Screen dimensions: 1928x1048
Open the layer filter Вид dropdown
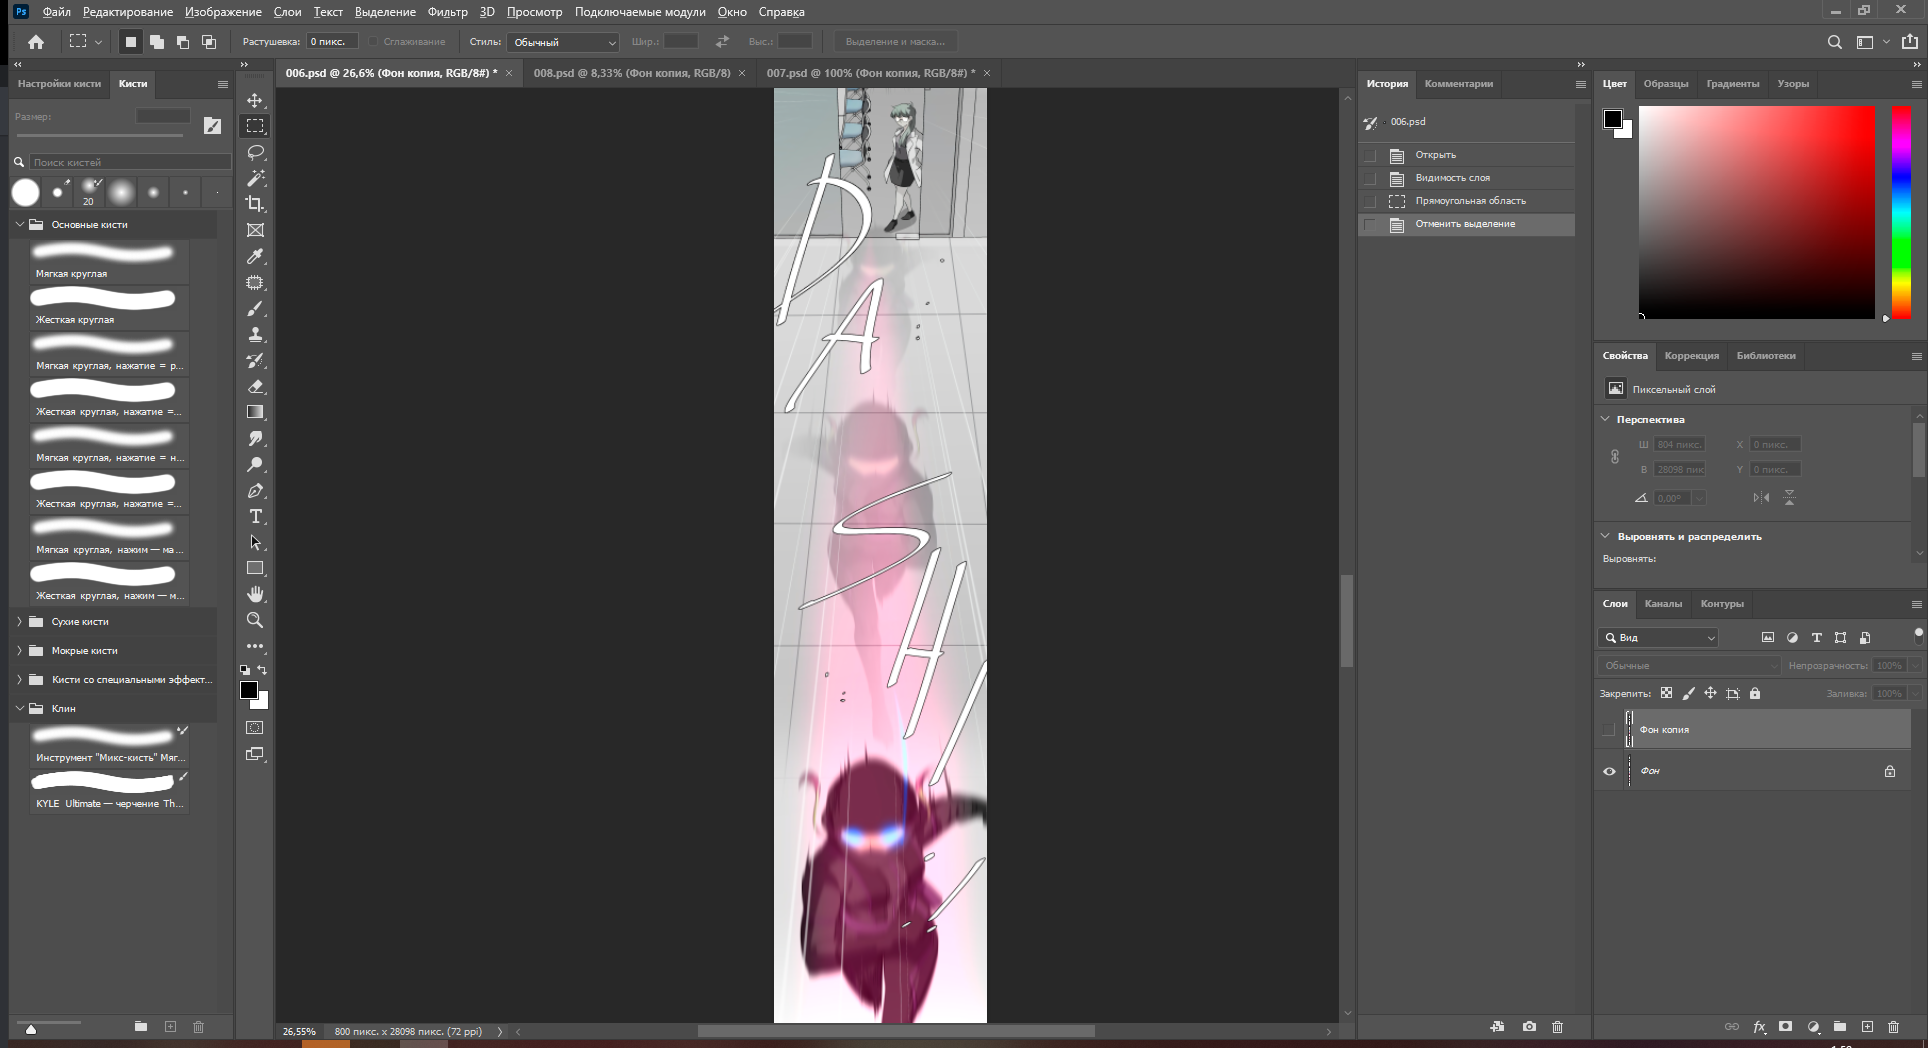[1659, 638]
